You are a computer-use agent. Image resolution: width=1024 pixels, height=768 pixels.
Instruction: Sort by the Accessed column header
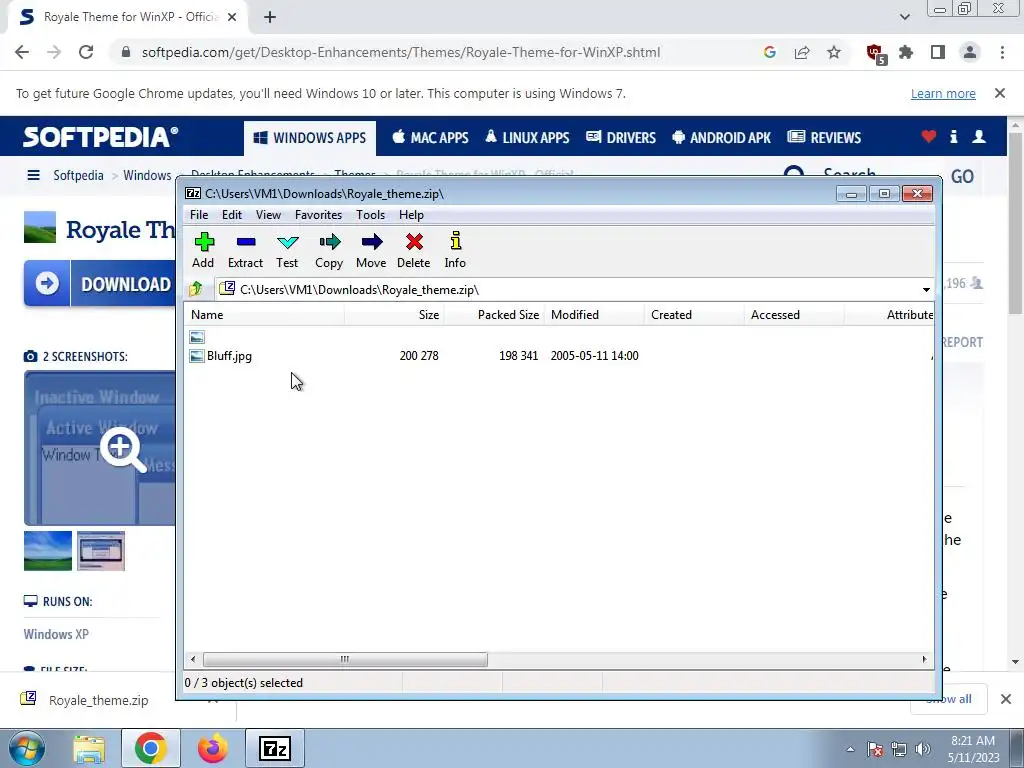(794, 315)
